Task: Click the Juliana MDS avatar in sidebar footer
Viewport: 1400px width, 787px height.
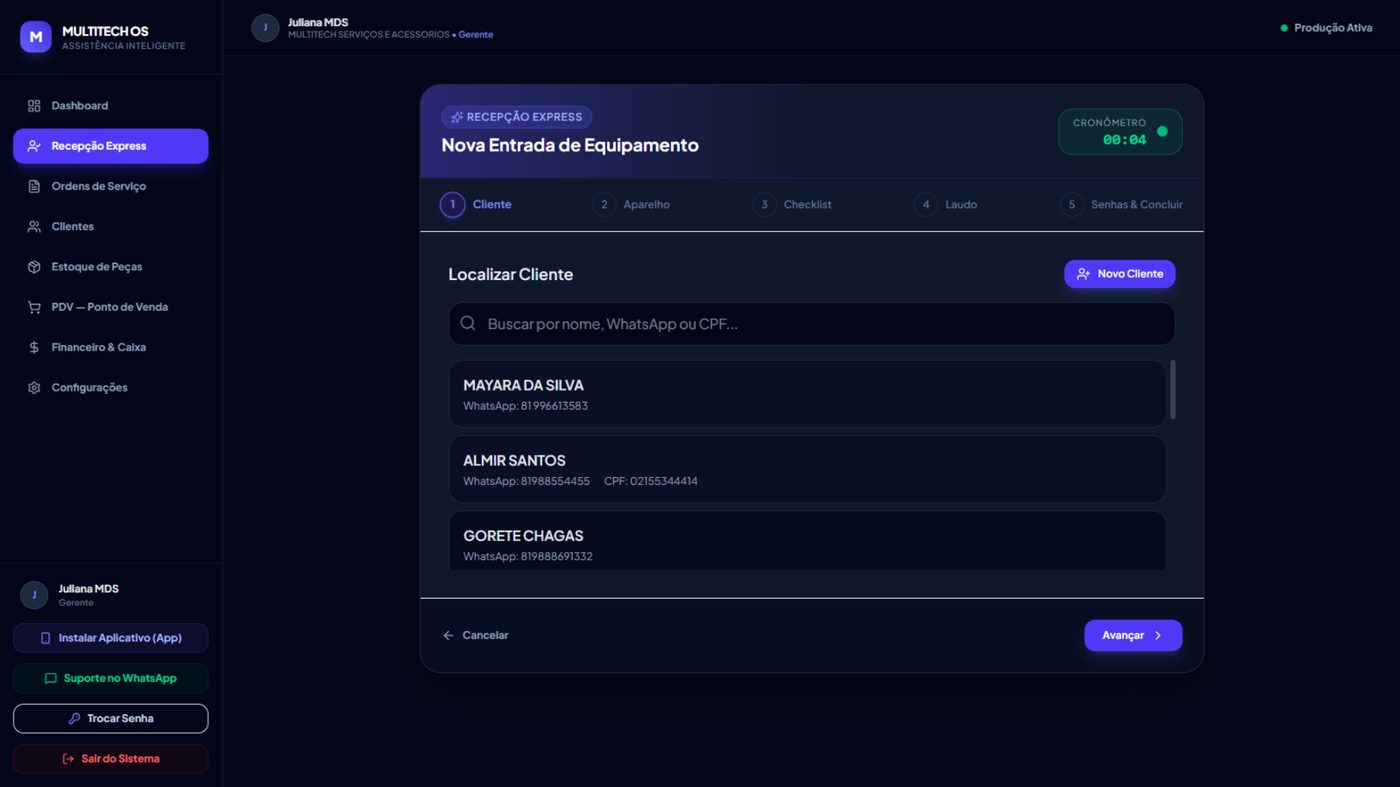Action: click(x=34, y=595)
